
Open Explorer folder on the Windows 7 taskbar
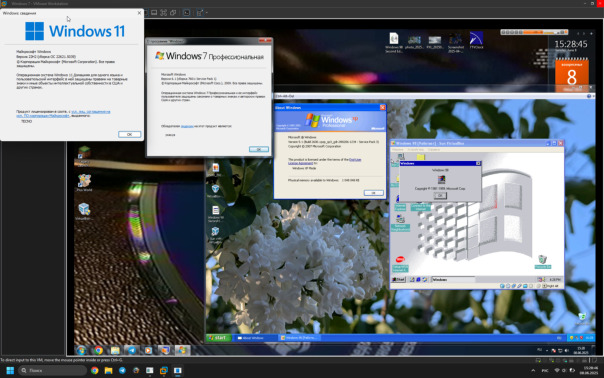coord(115,350)
